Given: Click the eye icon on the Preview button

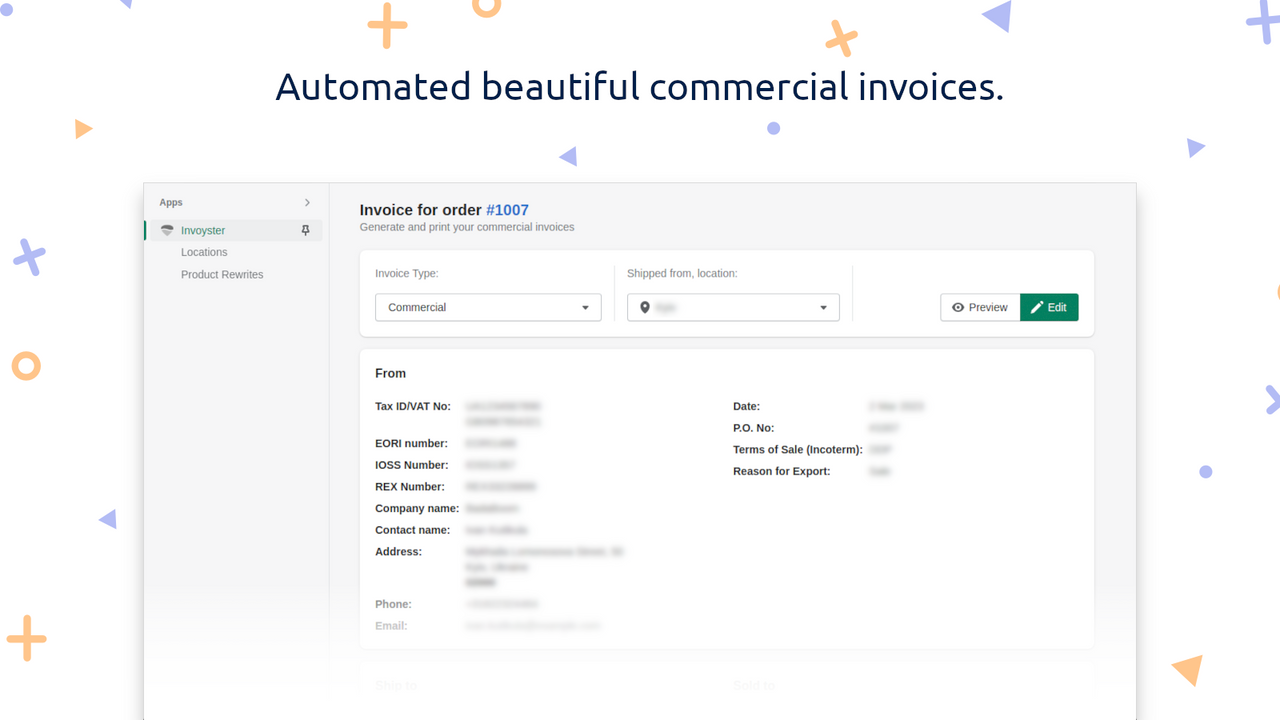Looking at the screenshot, I should (x=960, y=307).
